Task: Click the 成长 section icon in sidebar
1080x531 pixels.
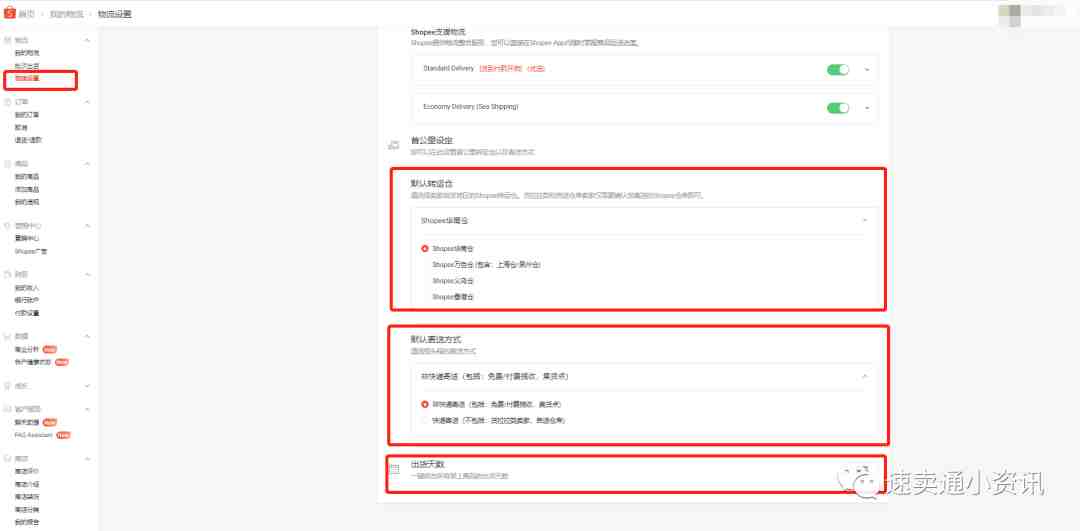Action: point(8,386)
